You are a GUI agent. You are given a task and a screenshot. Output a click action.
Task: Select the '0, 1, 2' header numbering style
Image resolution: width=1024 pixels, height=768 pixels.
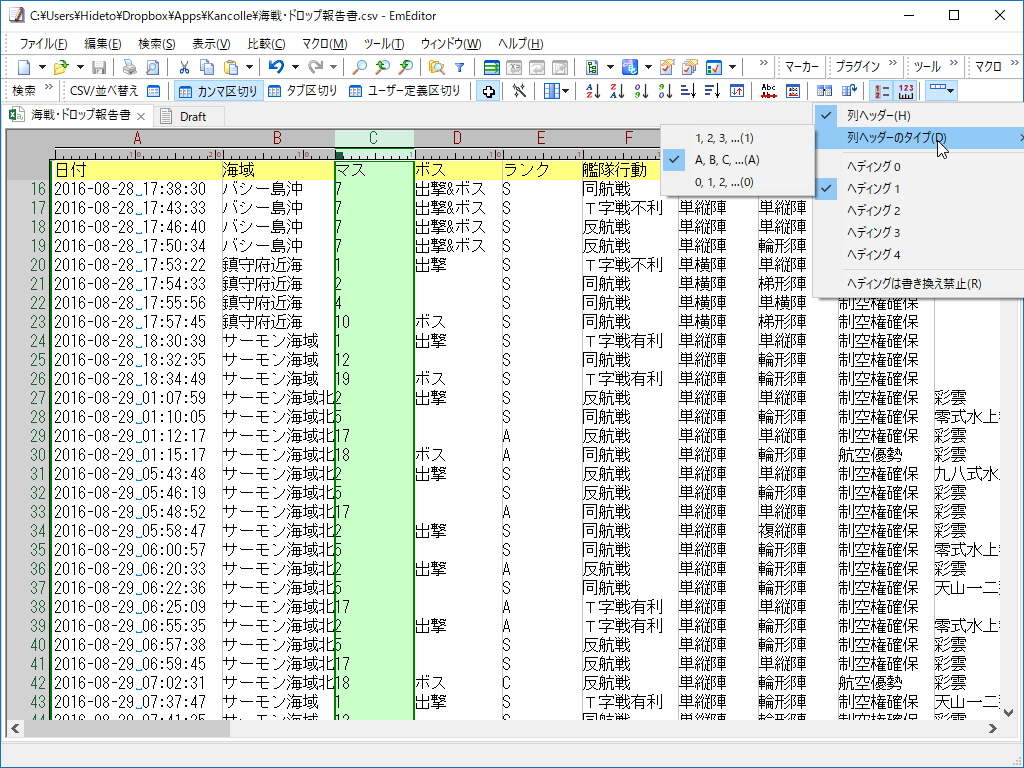click(724, 182)
